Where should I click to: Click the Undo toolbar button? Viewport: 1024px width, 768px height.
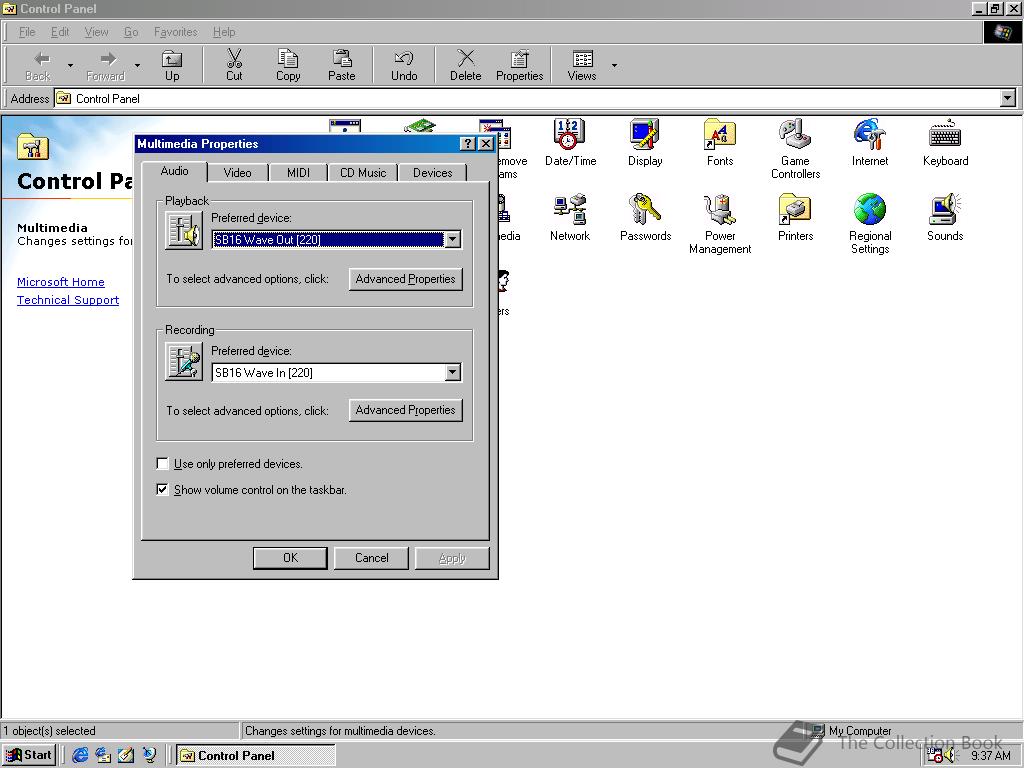point(404,65)
